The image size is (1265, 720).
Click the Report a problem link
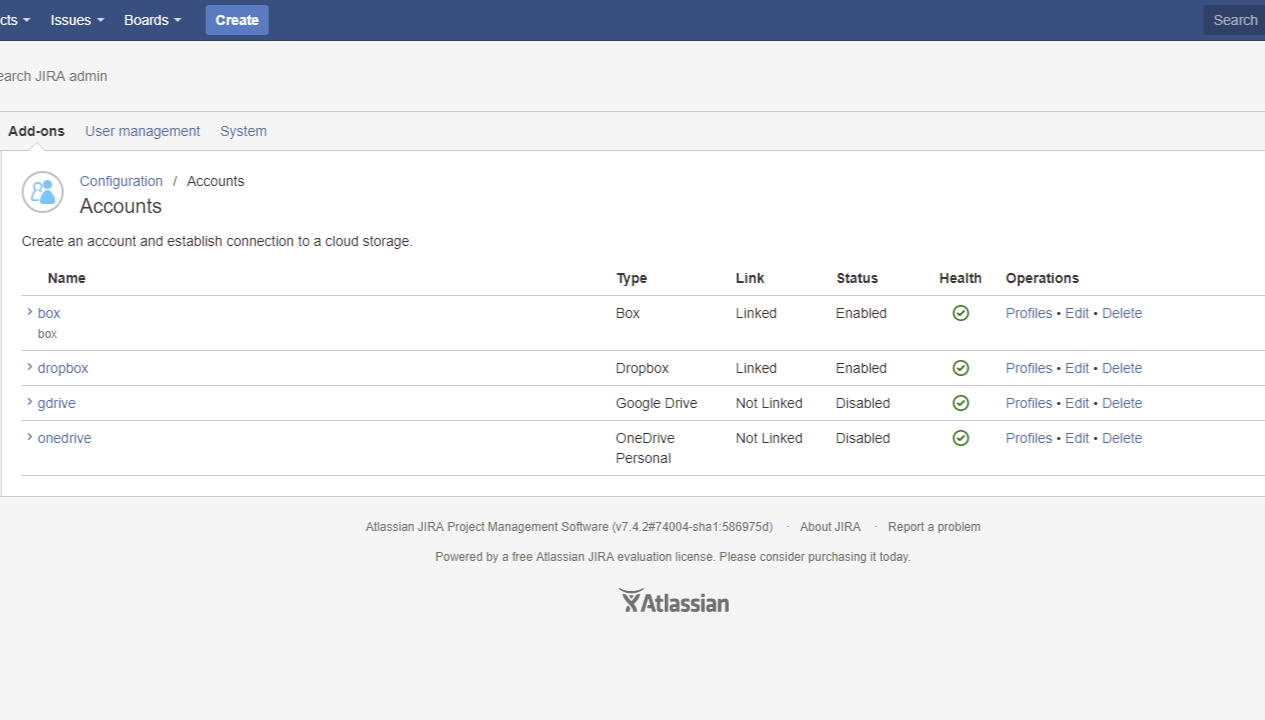[934, 527]
